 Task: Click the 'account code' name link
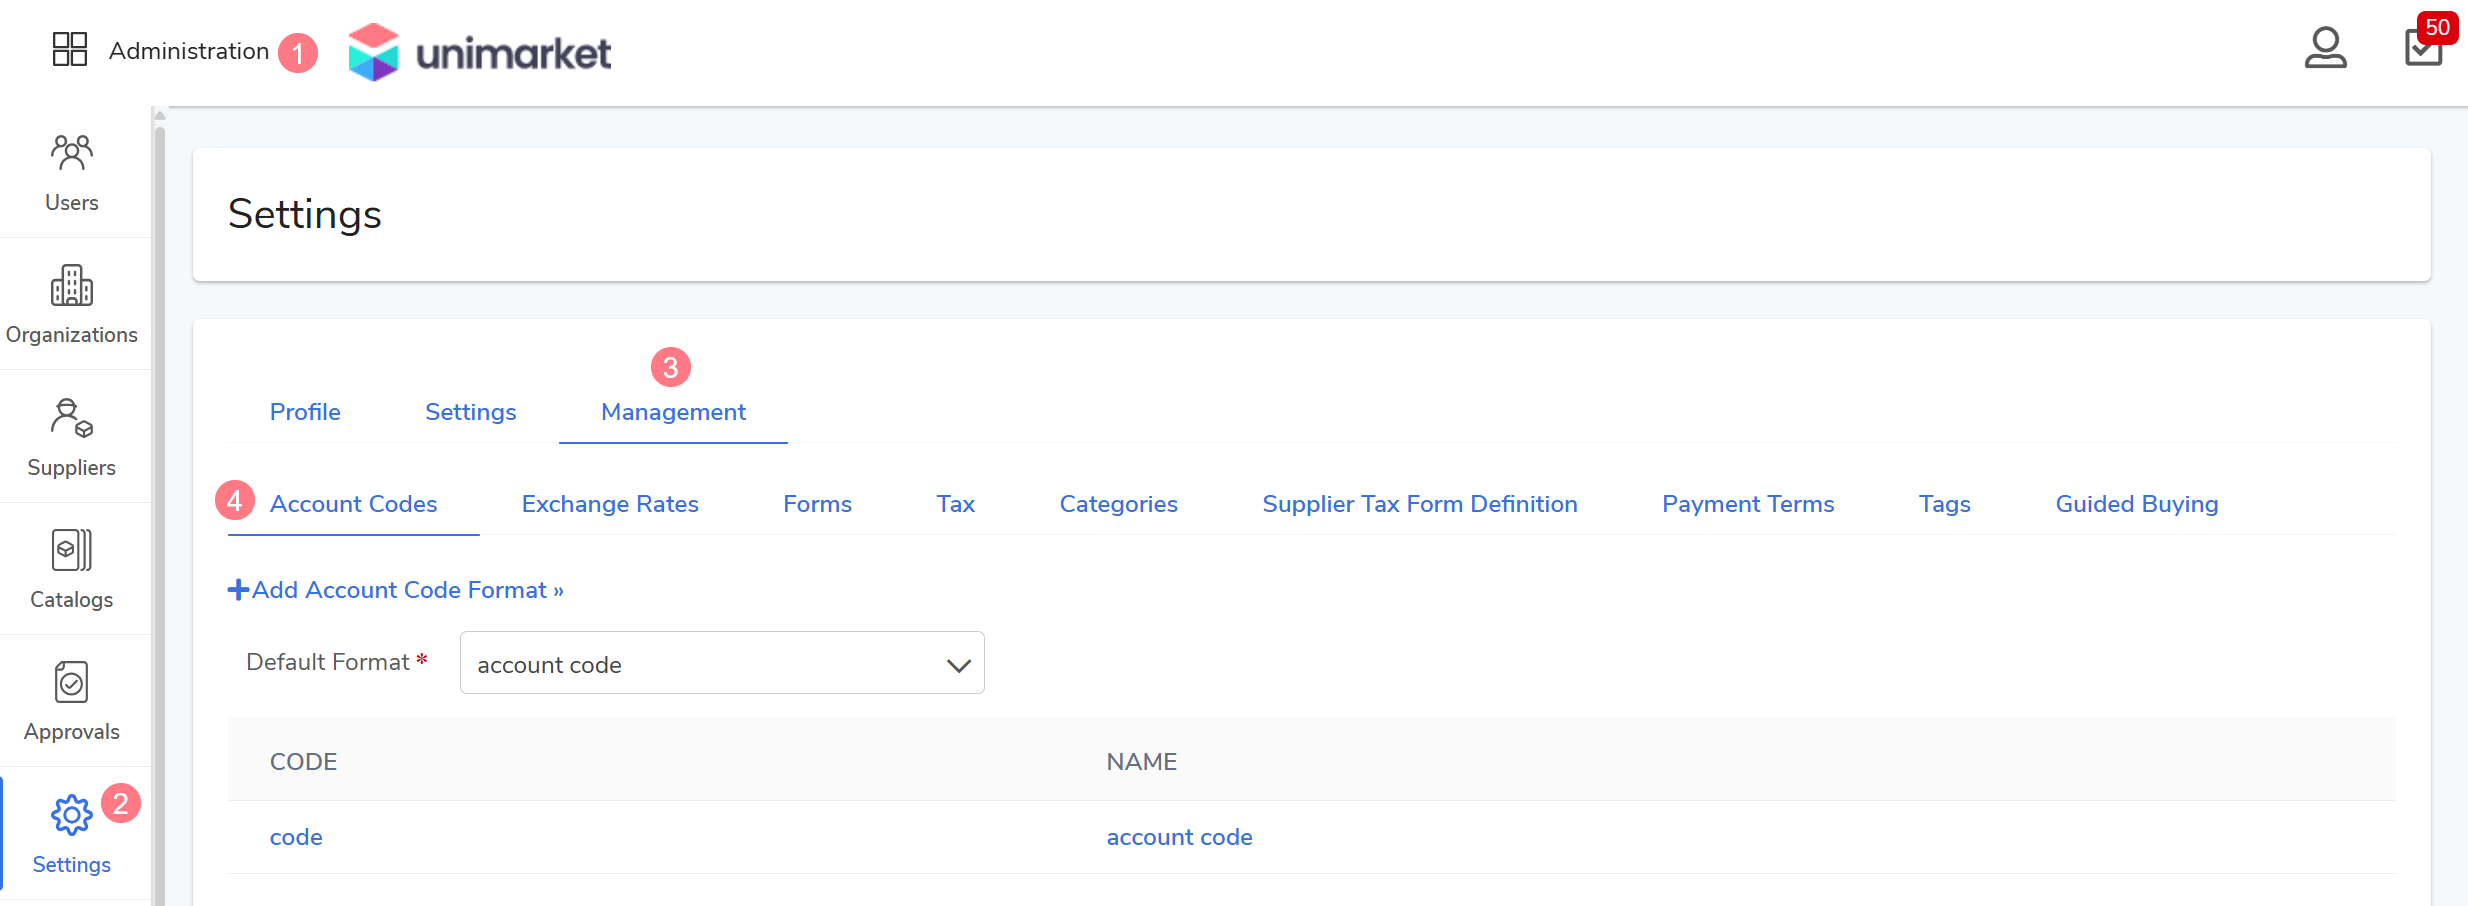click(1179, 837)
